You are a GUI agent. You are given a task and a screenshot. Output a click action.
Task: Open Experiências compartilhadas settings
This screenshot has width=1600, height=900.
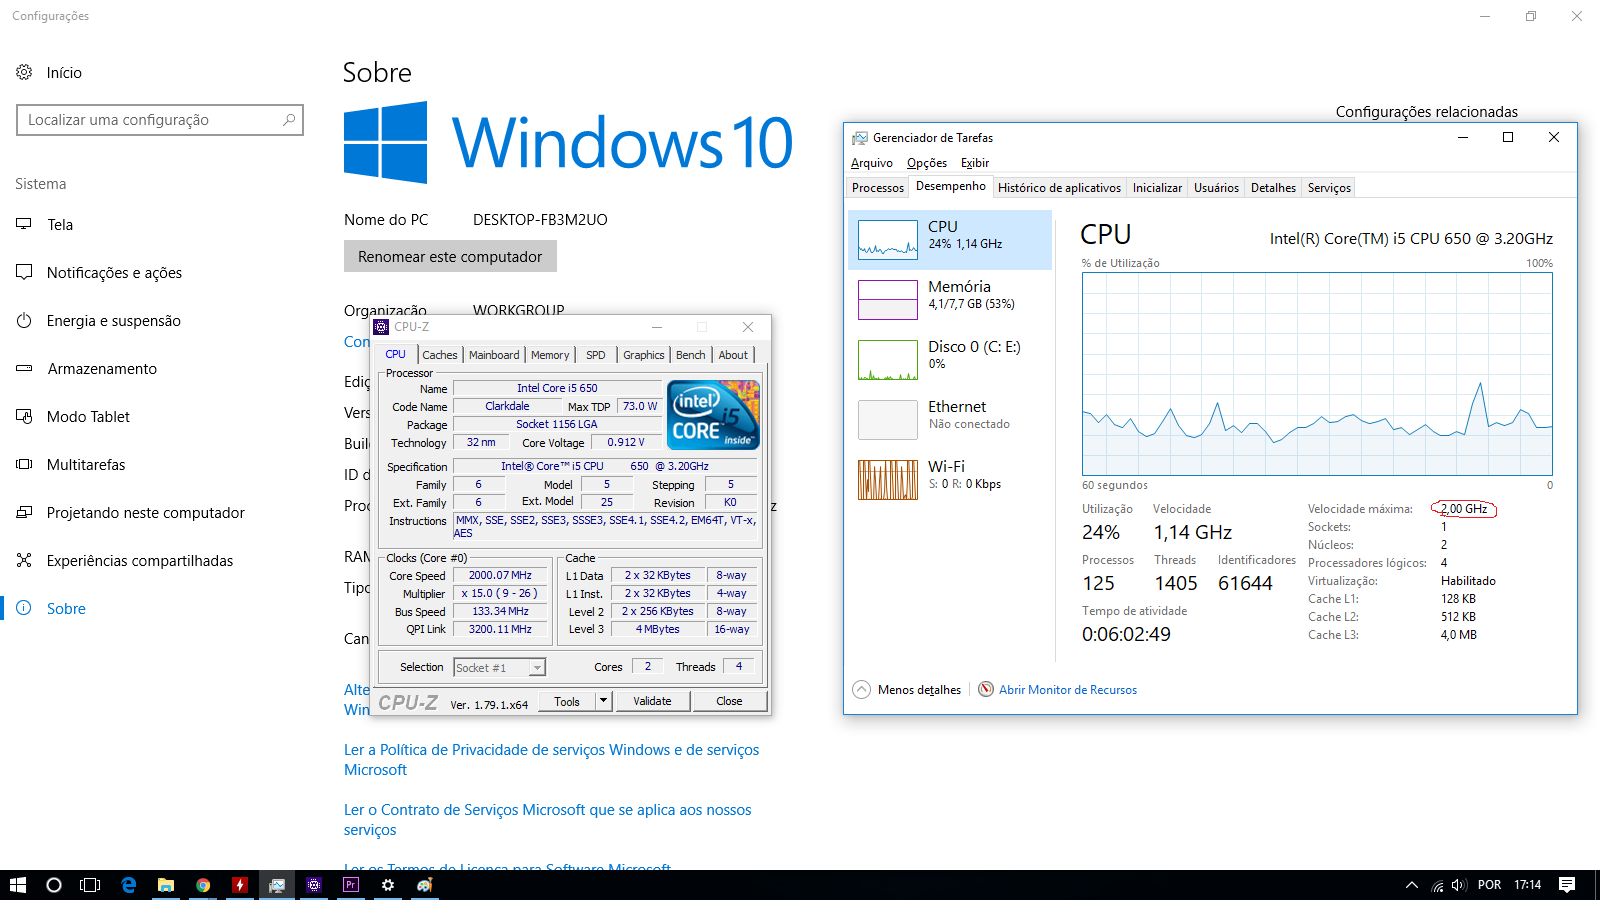coord(139,561)
